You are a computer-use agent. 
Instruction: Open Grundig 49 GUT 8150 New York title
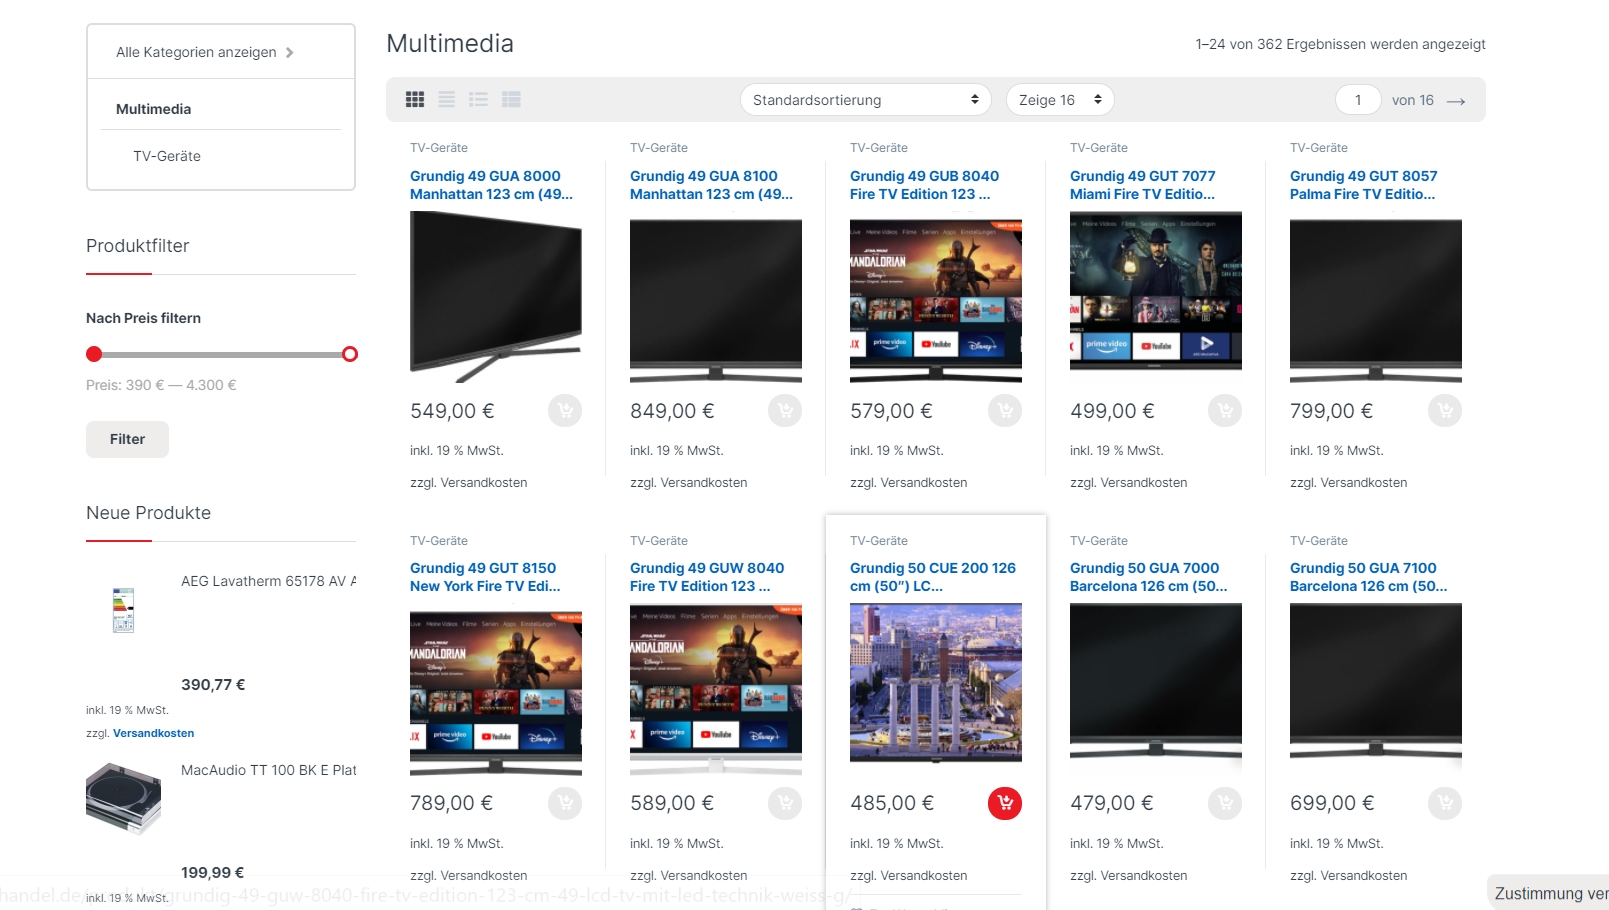coord(485,577)
